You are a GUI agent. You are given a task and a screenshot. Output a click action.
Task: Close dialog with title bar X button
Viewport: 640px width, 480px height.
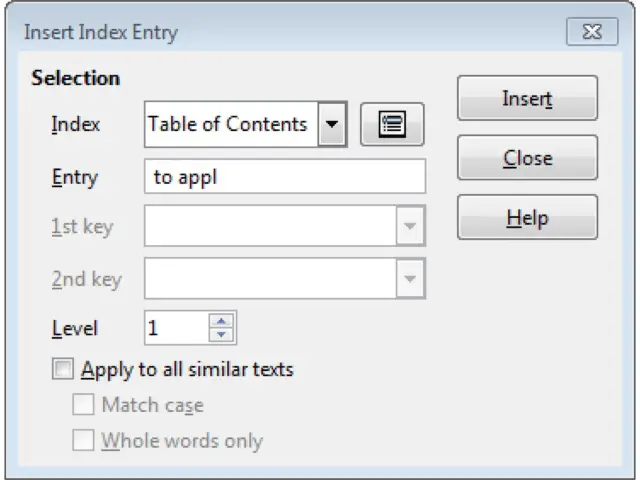point(592,32)
